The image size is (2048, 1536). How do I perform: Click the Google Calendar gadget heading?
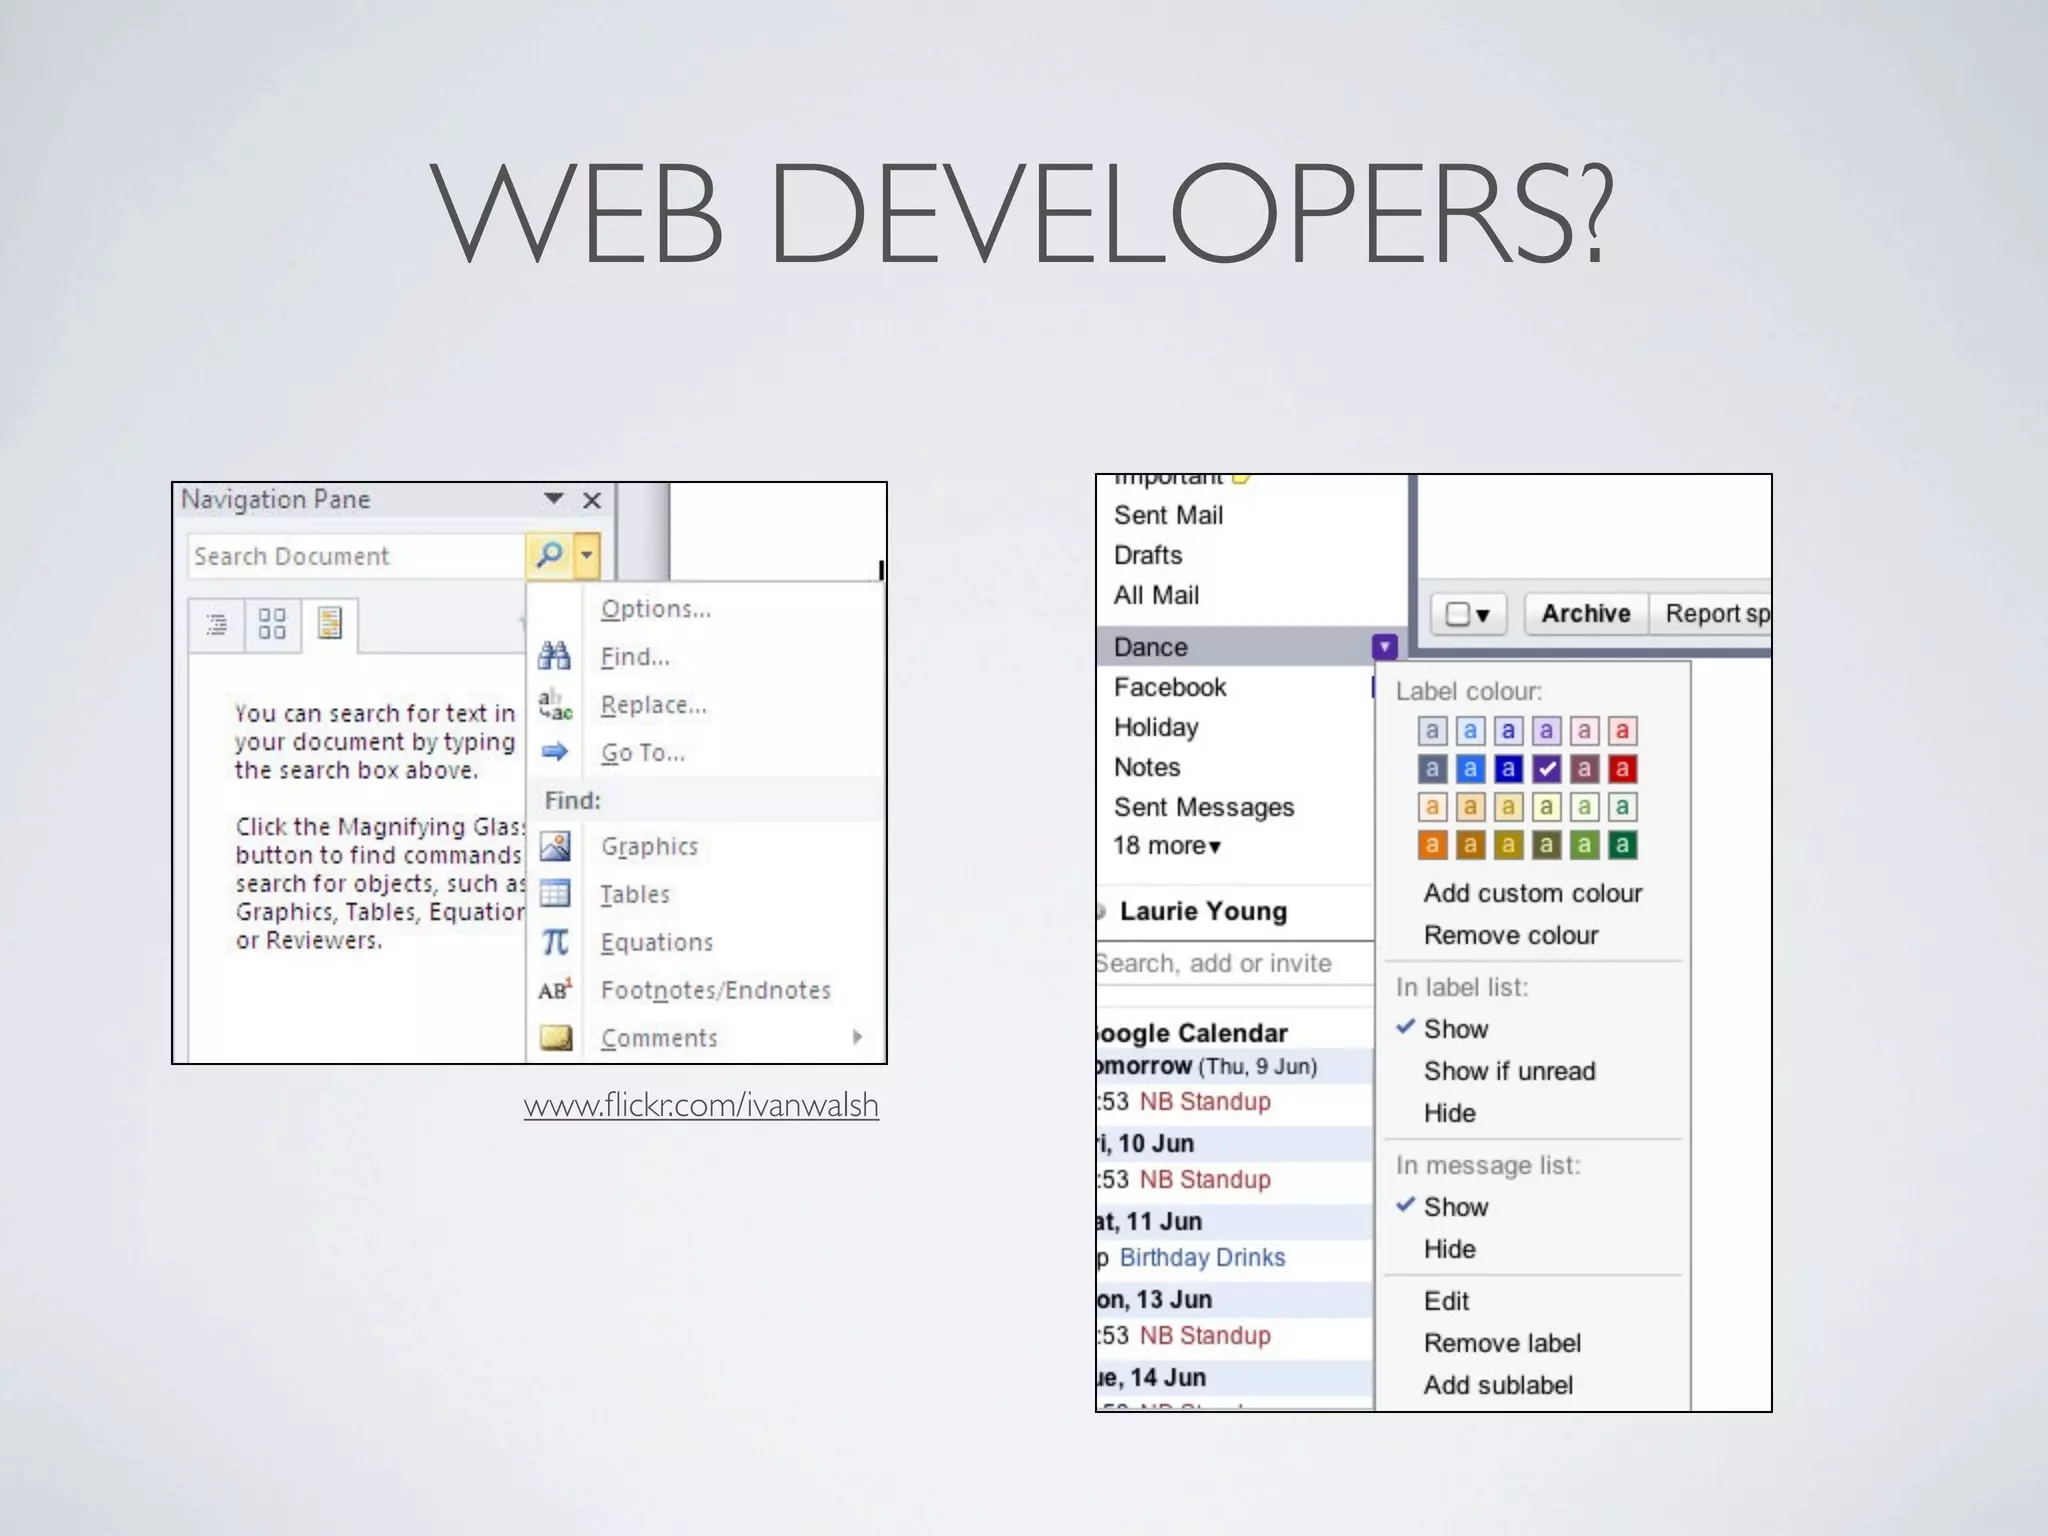click(x=1192, y=1033)
